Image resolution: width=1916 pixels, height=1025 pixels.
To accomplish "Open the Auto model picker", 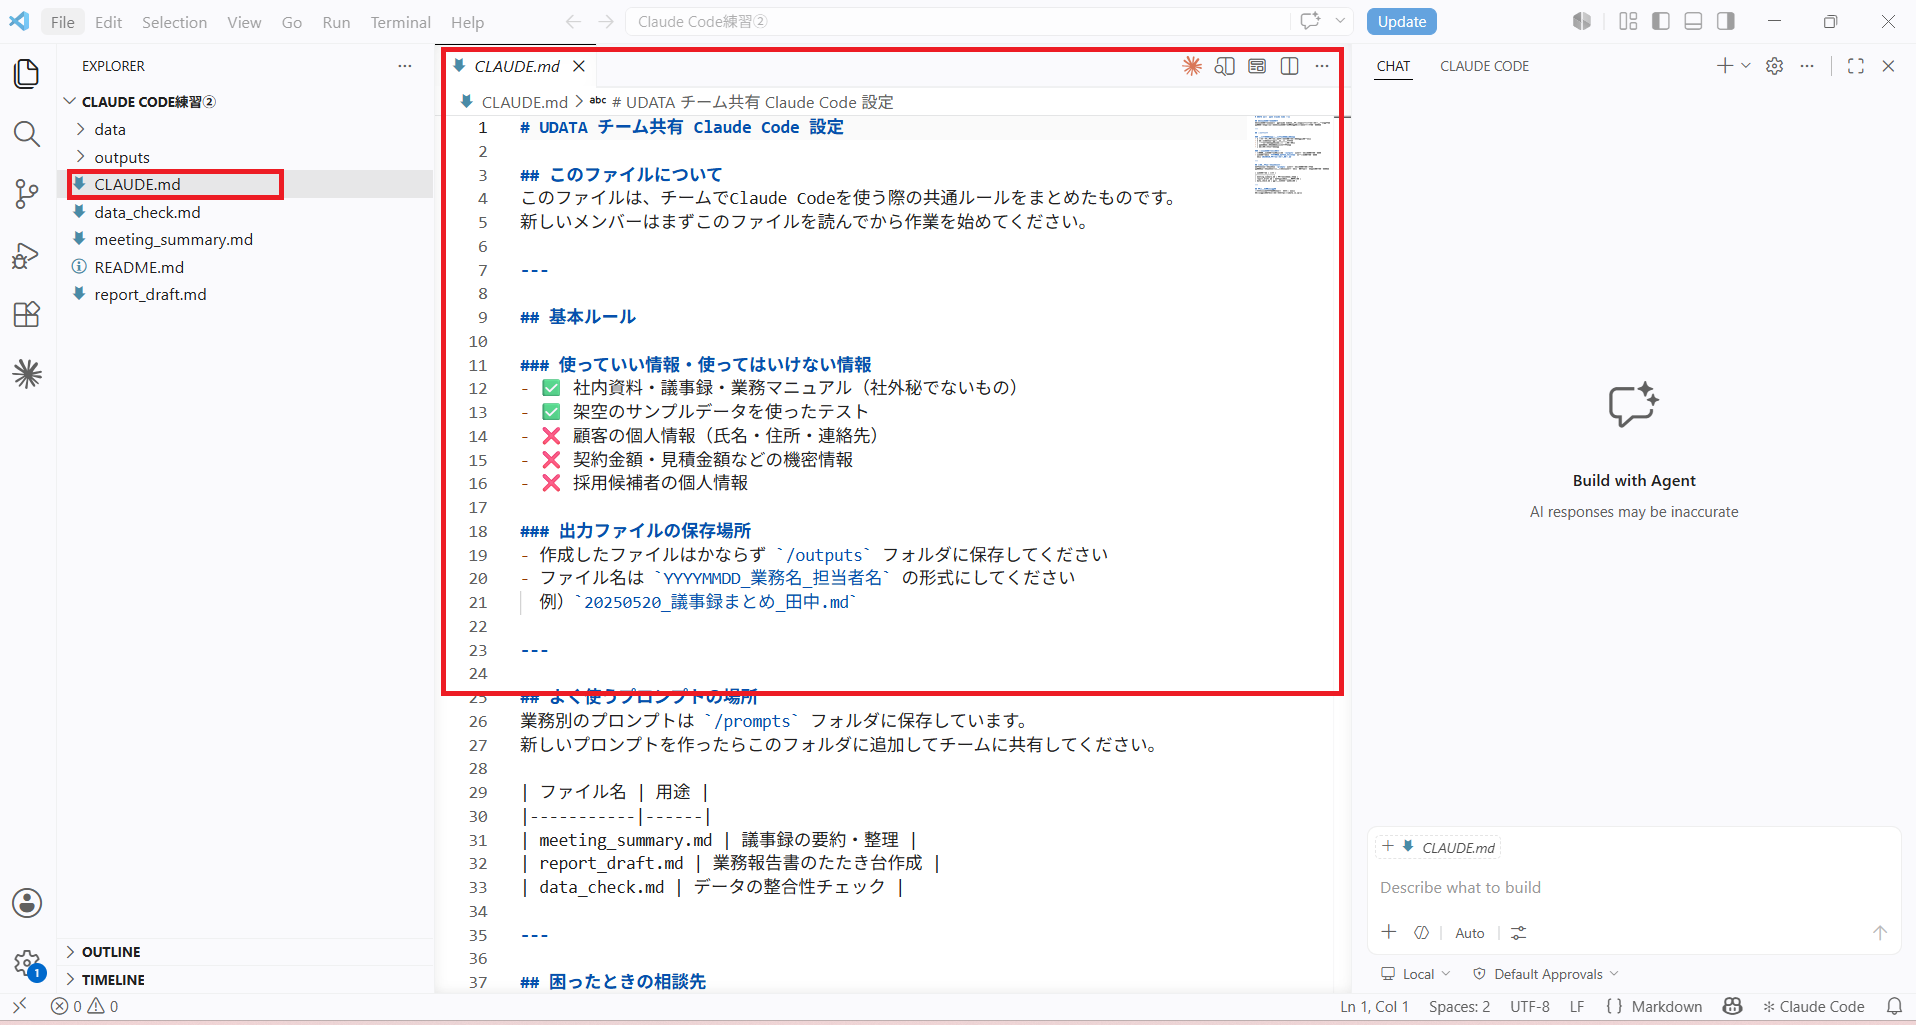I will point(1469,933).
